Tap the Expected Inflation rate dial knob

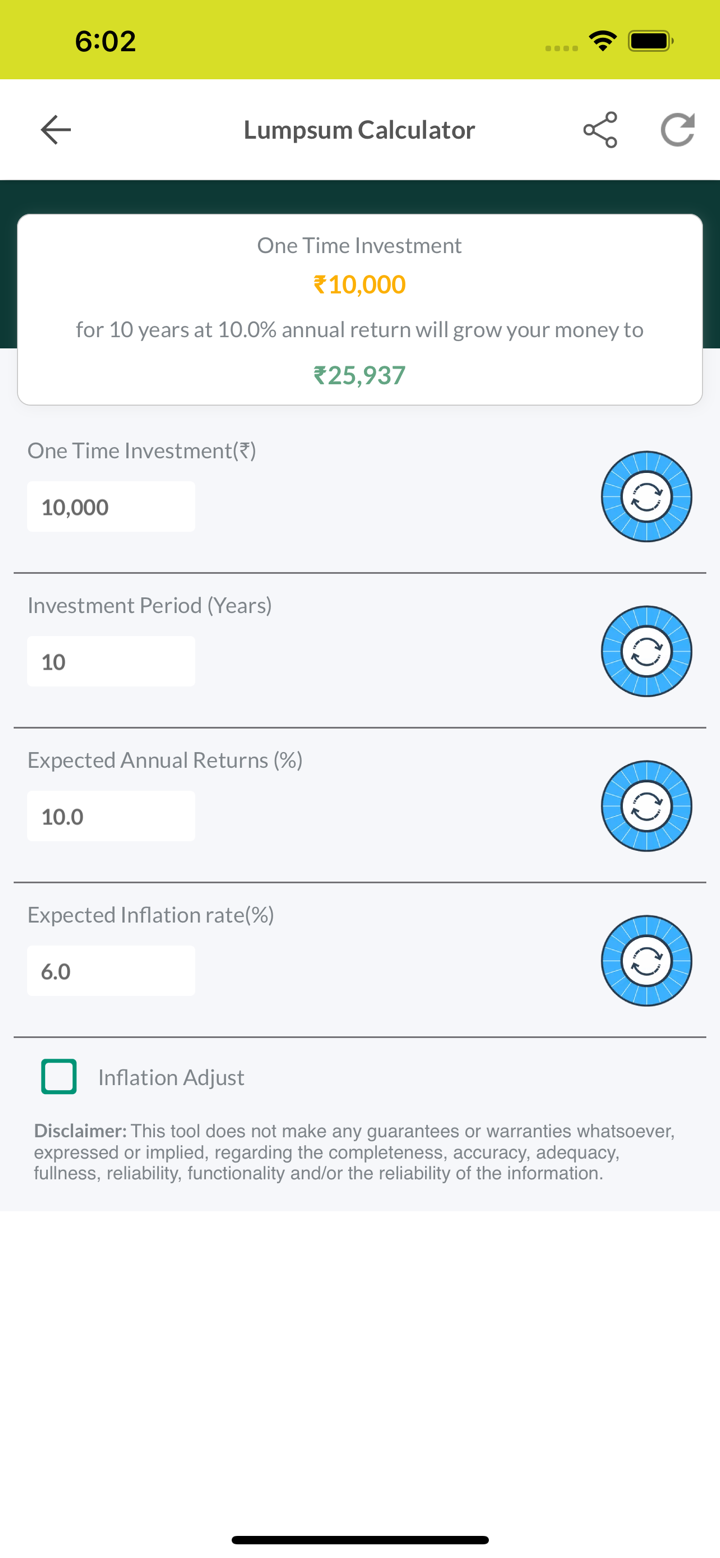pyautogui.click(x=647, y=961)
